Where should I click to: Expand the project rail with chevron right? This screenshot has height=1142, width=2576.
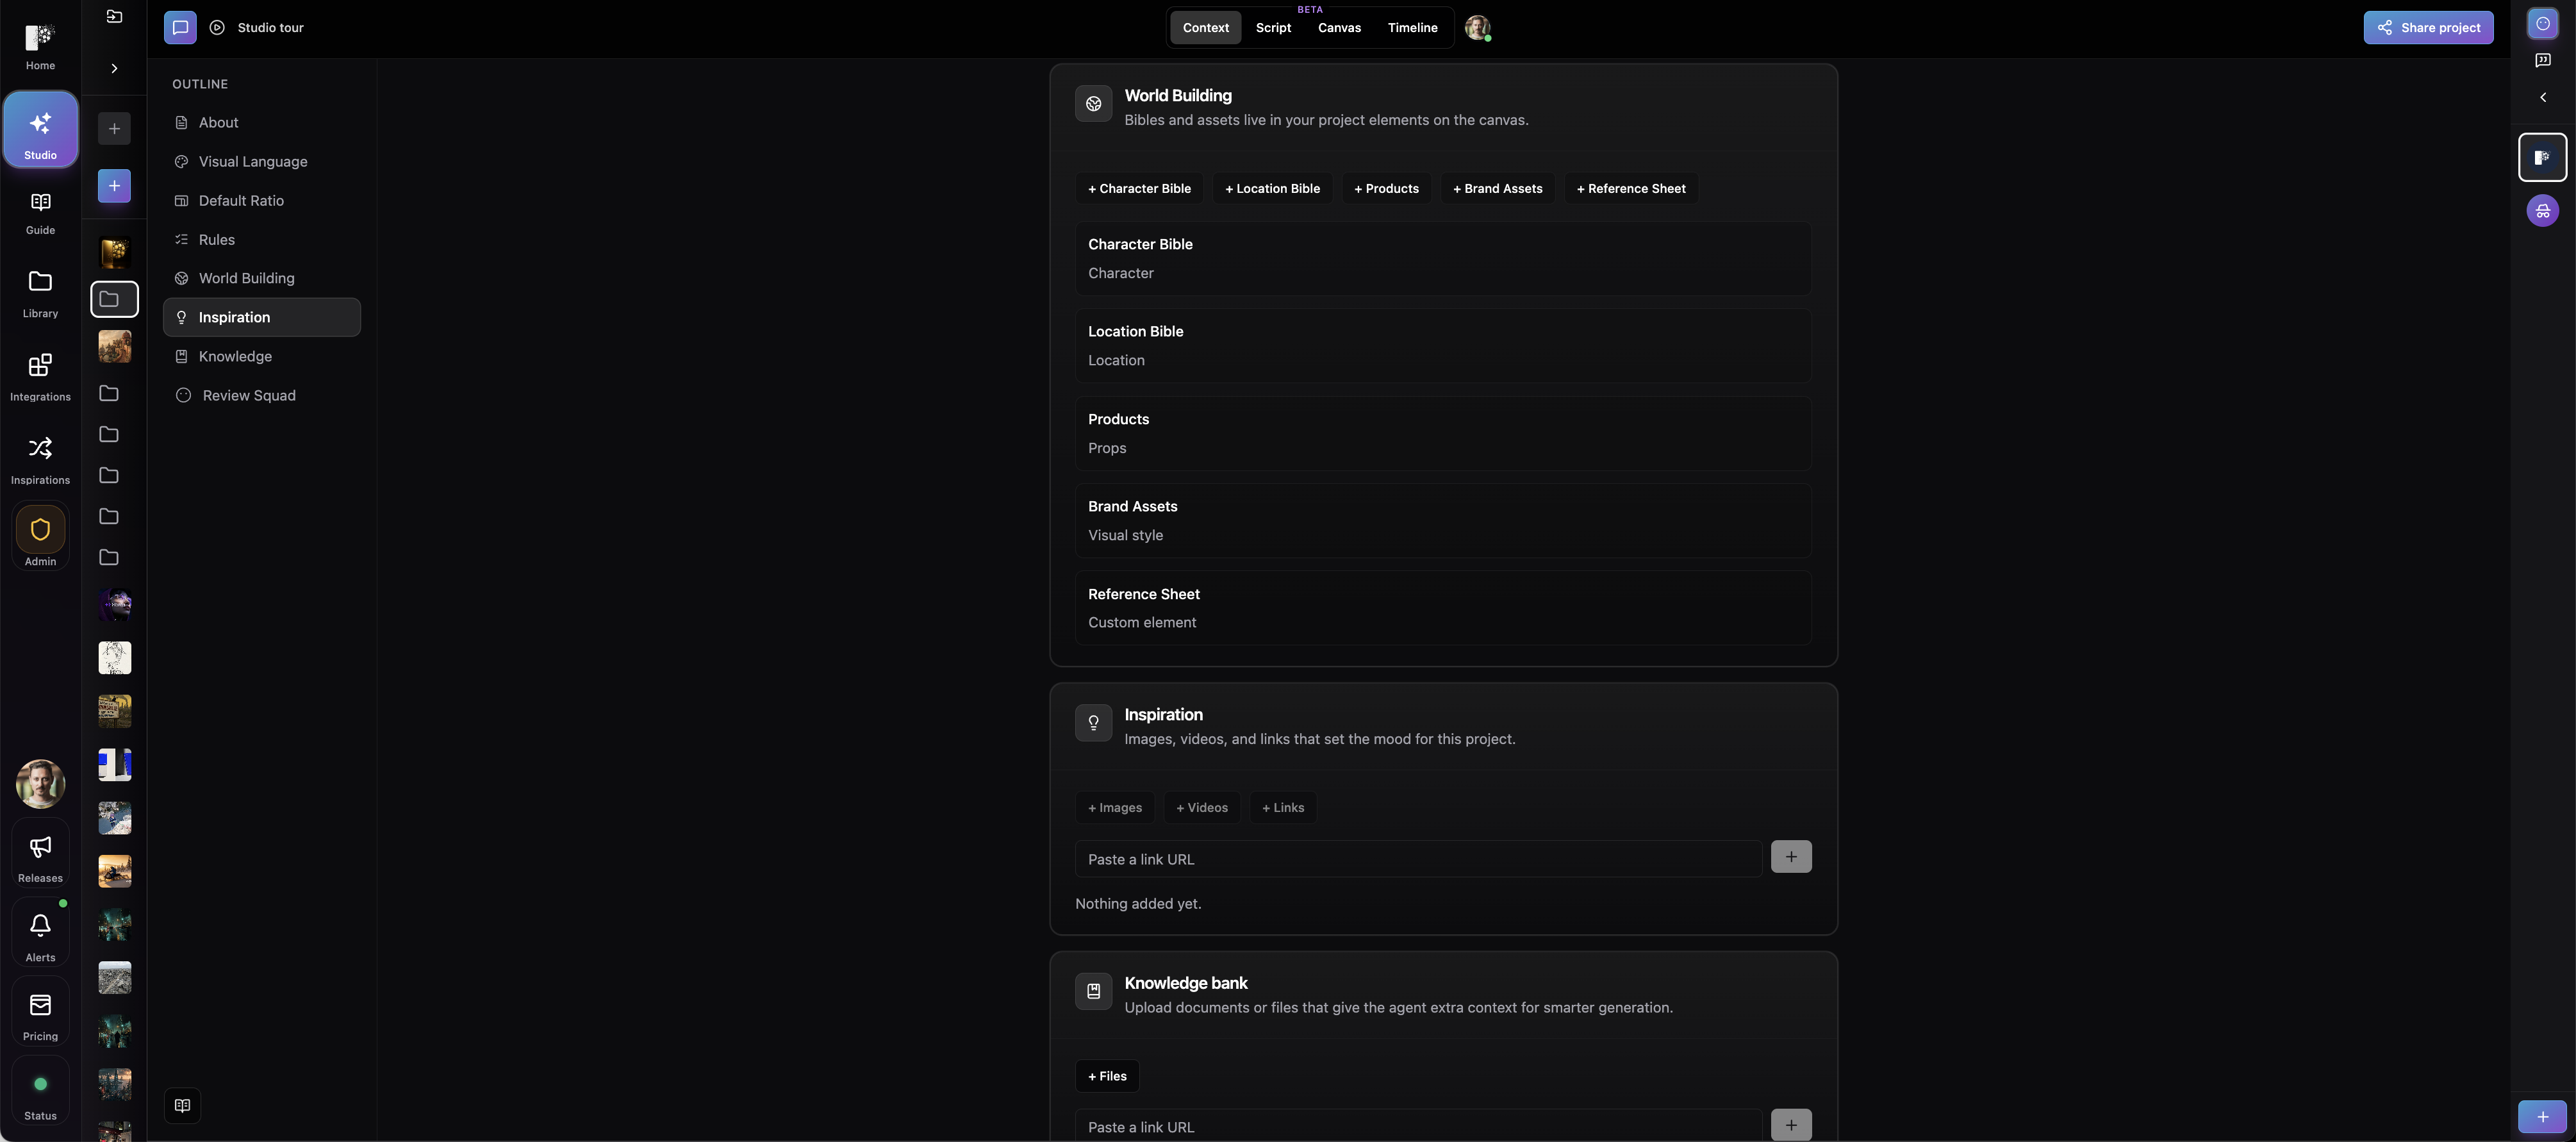(114, 69)
